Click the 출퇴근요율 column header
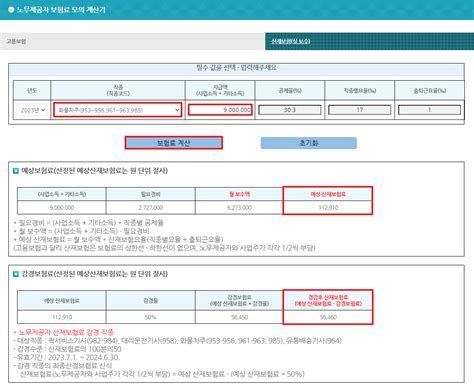The image size is (474, 386). pyautogui.click(x=429, y=90)
